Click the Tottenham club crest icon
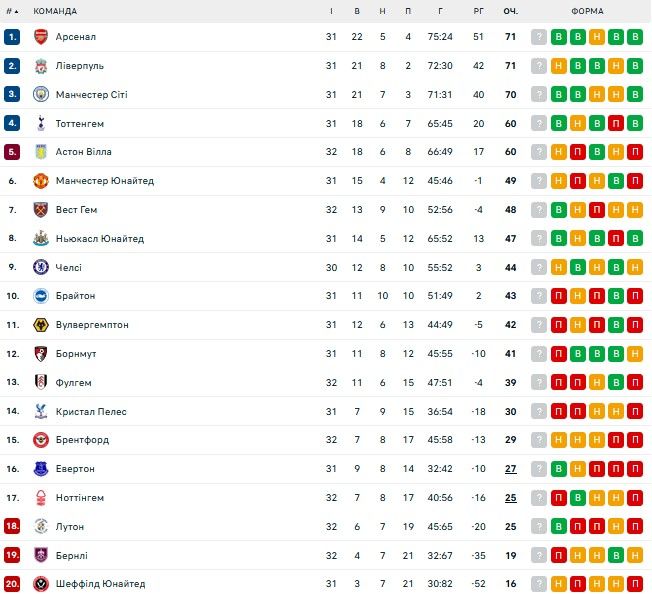This screenshot has width=652, height=594. 41,124
